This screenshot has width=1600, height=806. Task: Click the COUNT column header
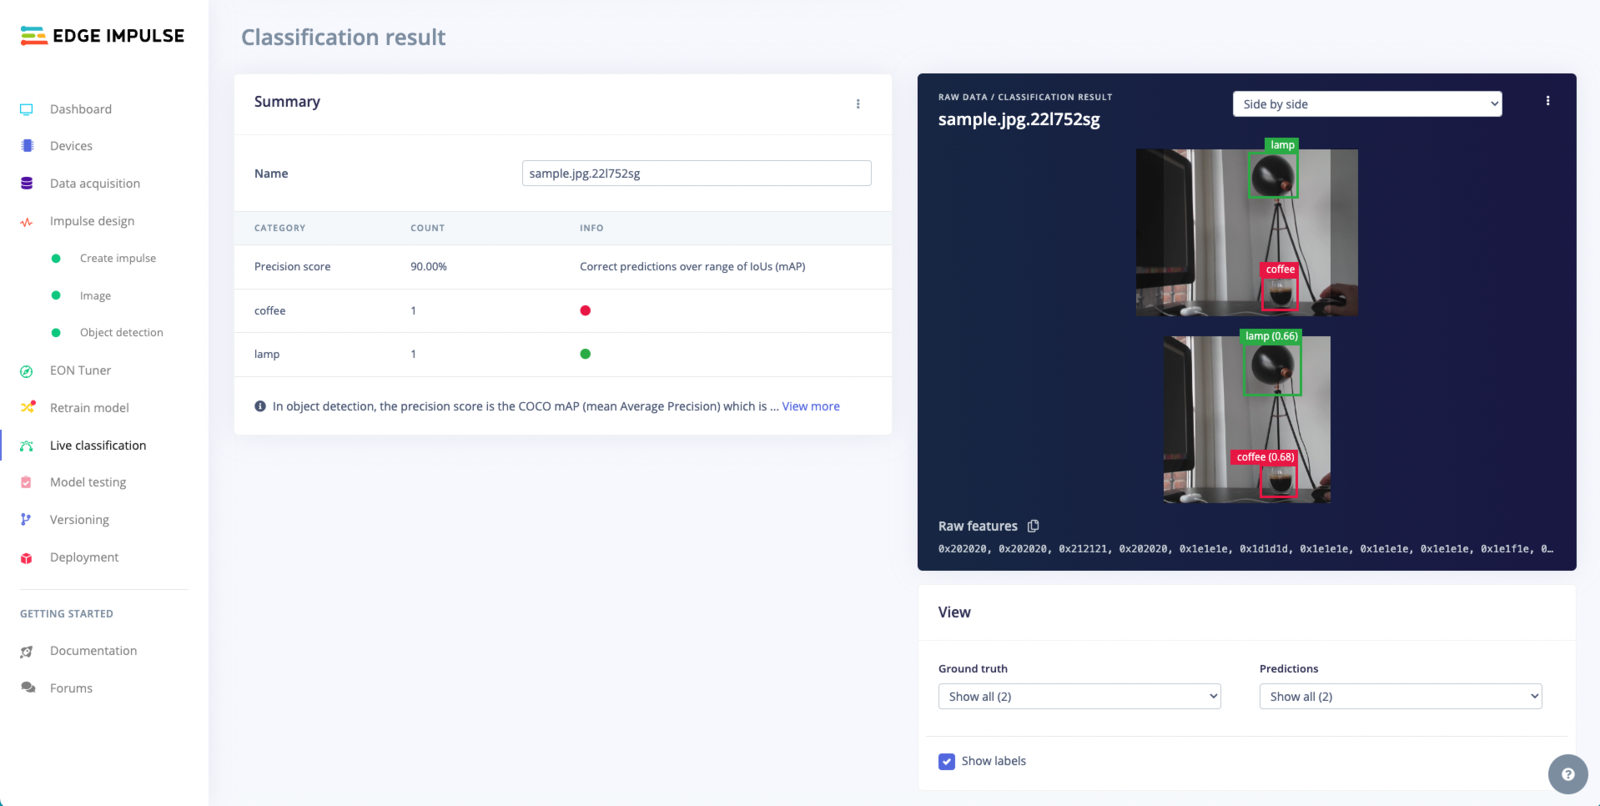427,228
